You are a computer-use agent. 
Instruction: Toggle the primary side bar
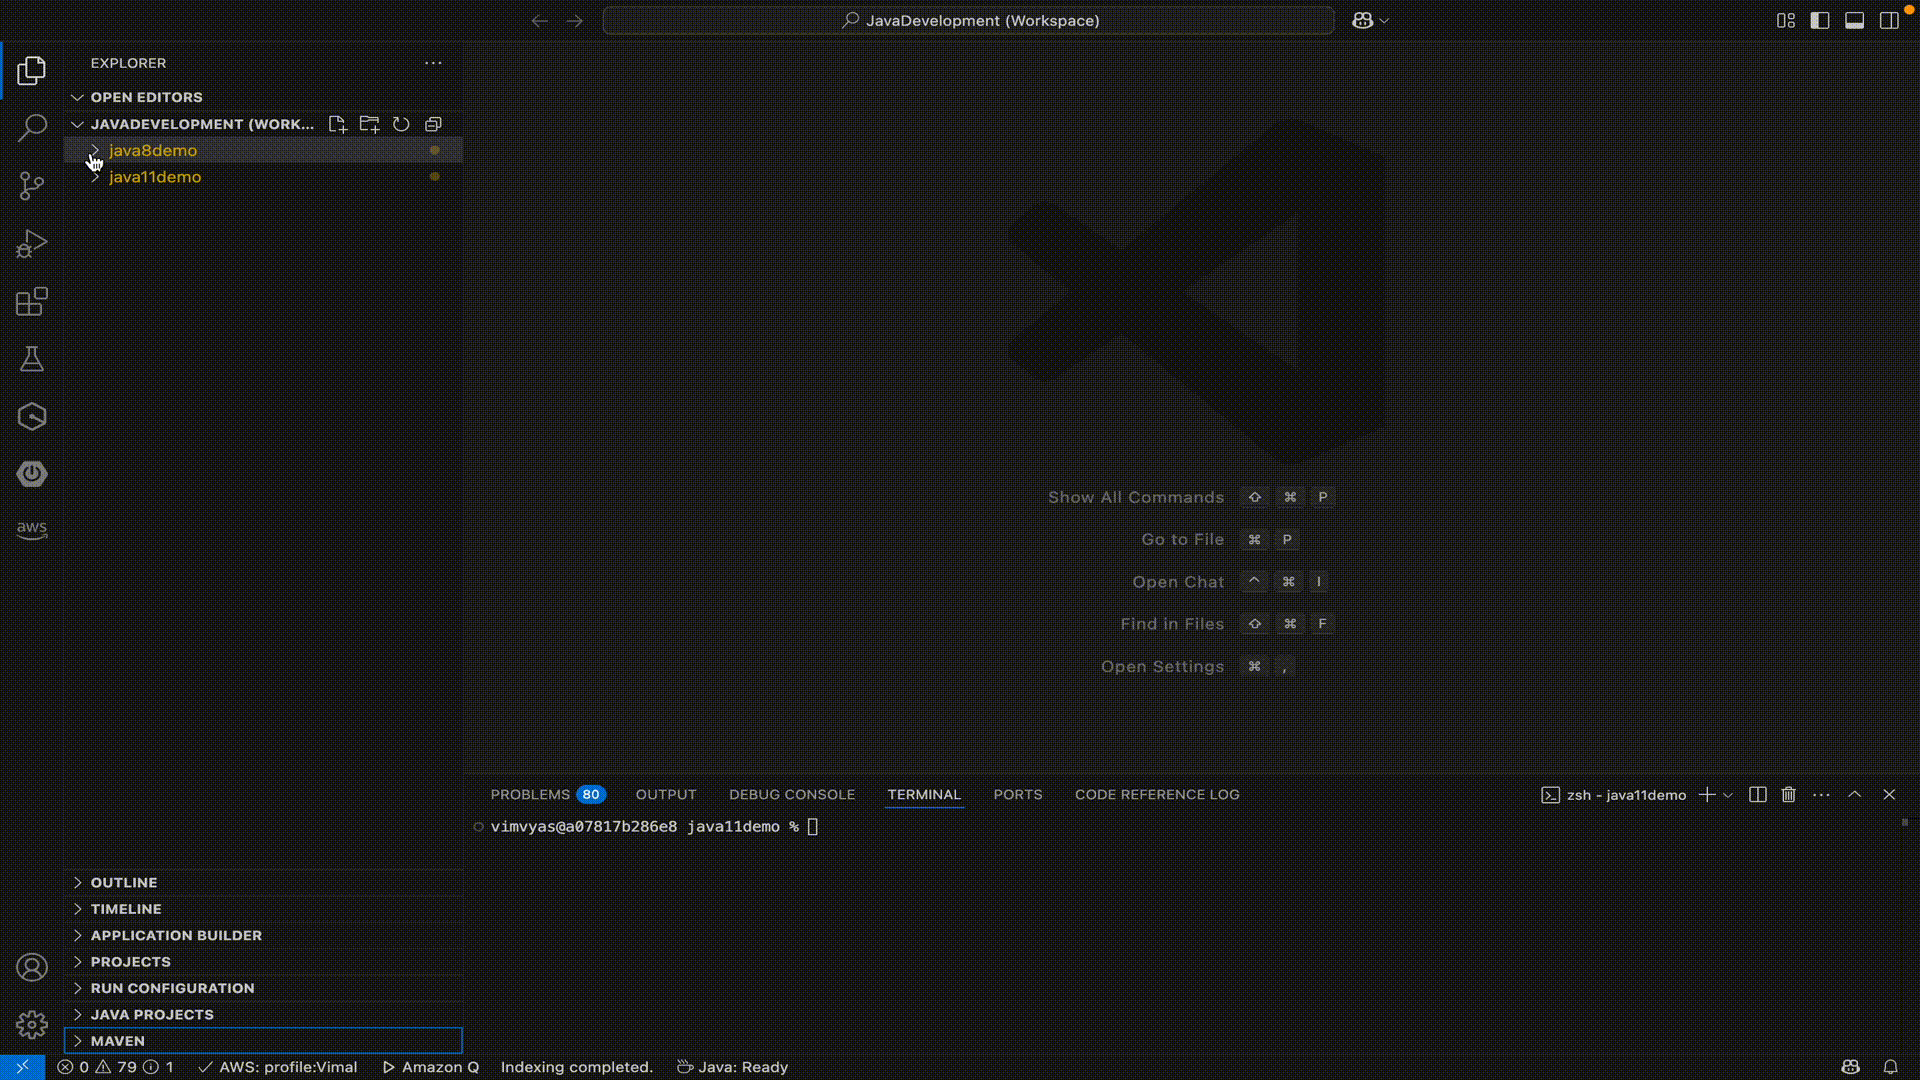click(x=1819, y=20)
